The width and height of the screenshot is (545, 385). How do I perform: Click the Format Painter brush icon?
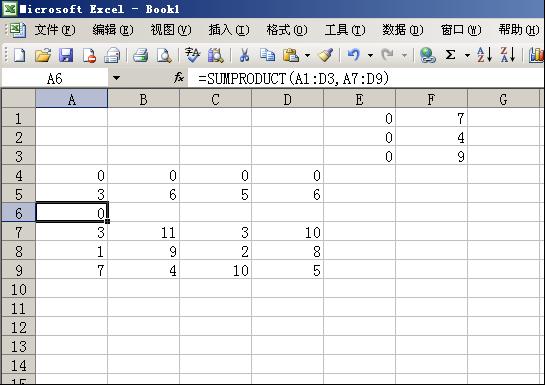(x=326, y=55)
